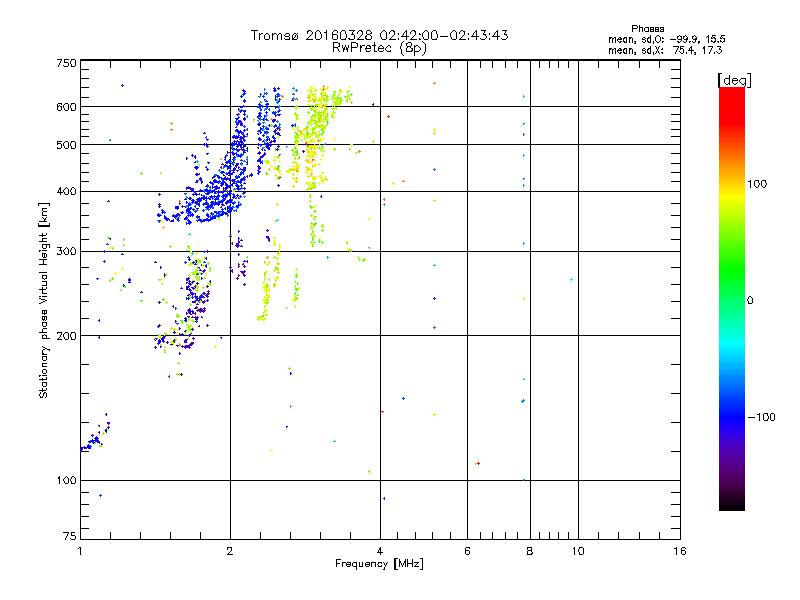Click the 'RwPretec (8p)' subtitle
The image size is (800, 600).
tap(379, 48)
